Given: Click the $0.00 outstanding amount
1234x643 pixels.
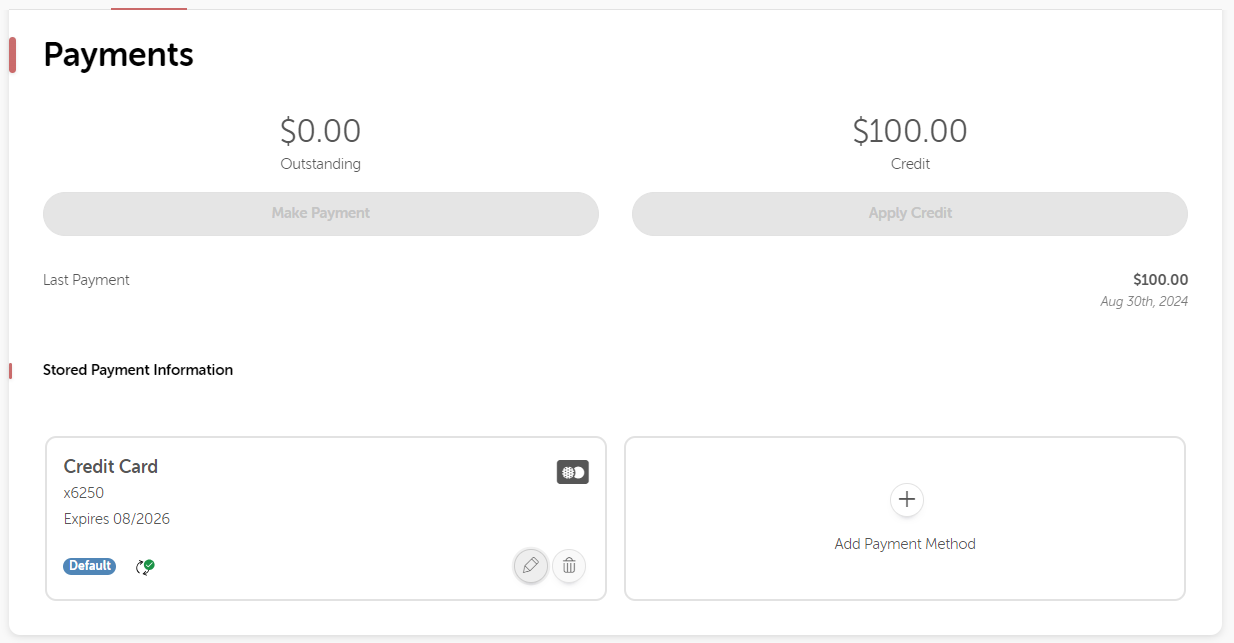Looking at the screenshot, I should click(321, 131).
